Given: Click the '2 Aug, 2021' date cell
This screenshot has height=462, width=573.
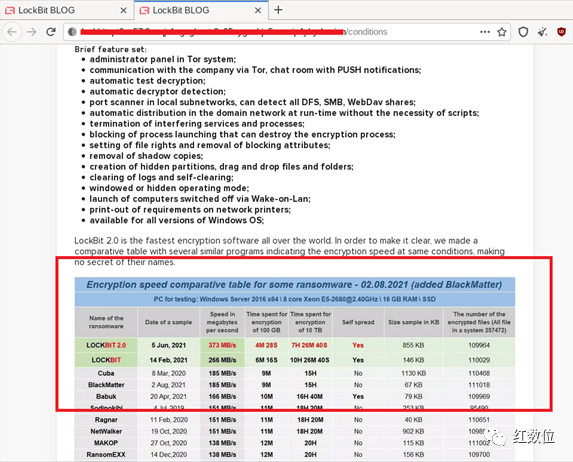Looking at the screenshot, I should 168,385.
